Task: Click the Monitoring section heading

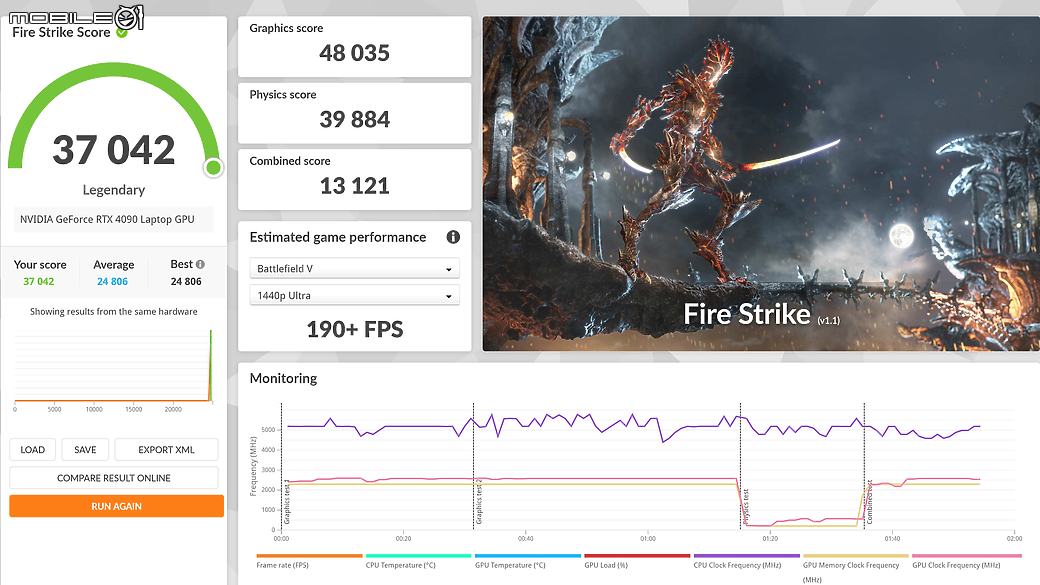Action: point(283,378)
